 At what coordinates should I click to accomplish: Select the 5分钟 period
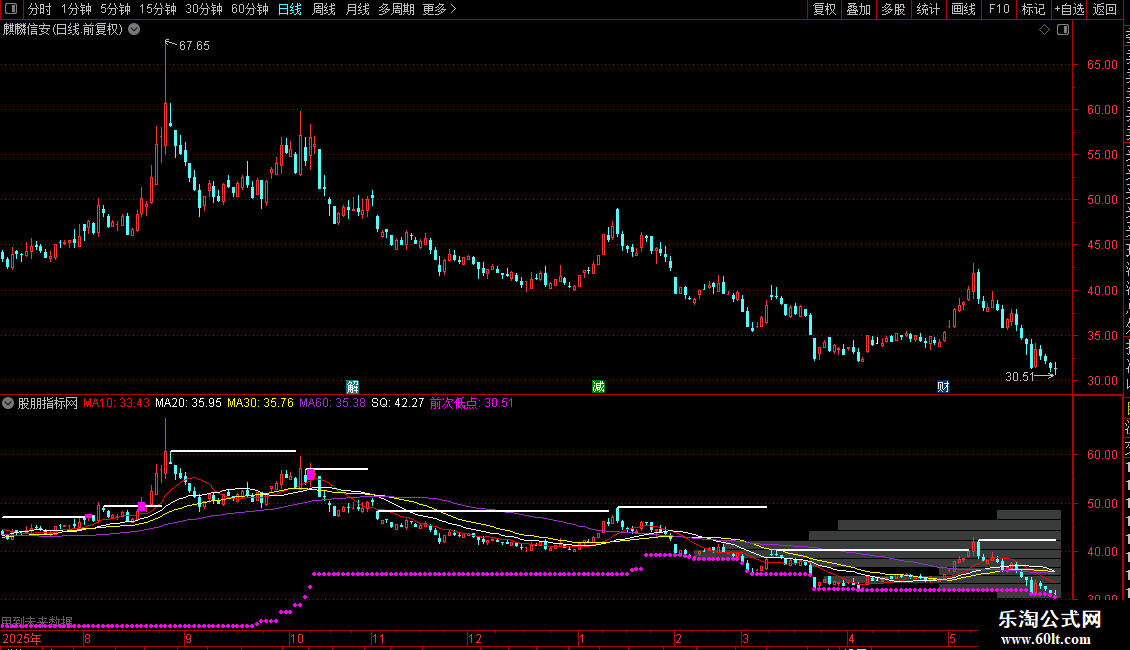pos(115,9)
